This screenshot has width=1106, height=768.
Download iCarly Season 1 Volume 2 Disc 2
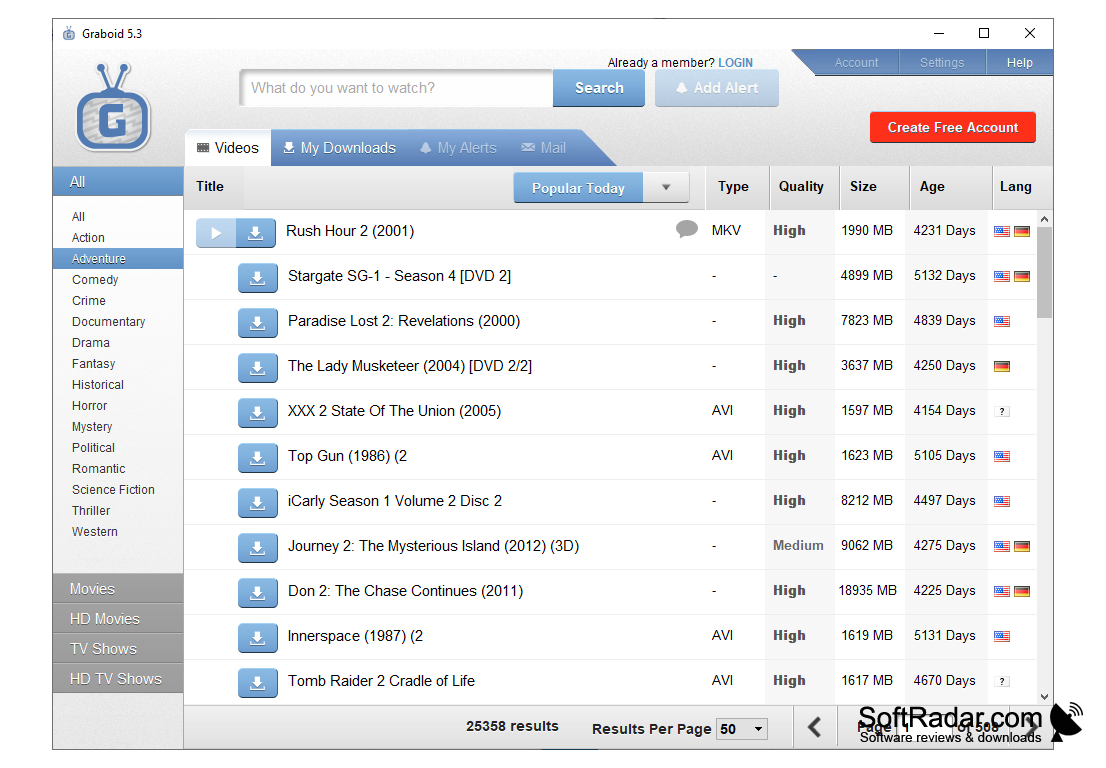pyautogui.click(x=258, y=502)
